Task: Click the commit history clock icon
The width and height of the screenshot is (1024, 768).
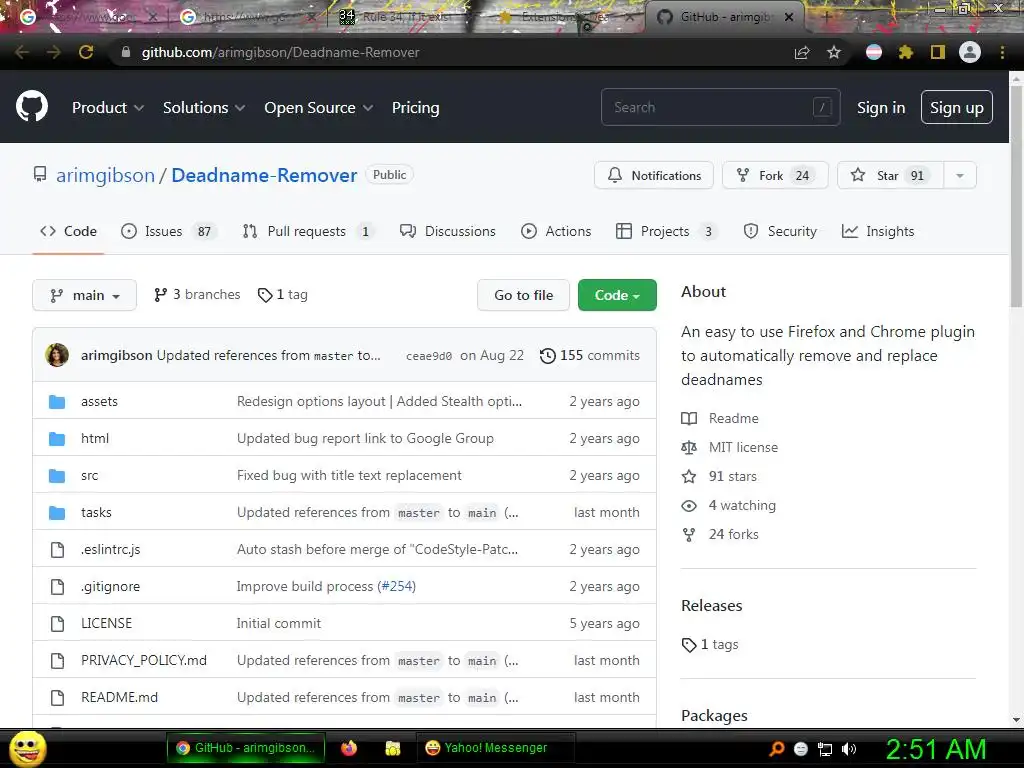Action: pos(548,355)
